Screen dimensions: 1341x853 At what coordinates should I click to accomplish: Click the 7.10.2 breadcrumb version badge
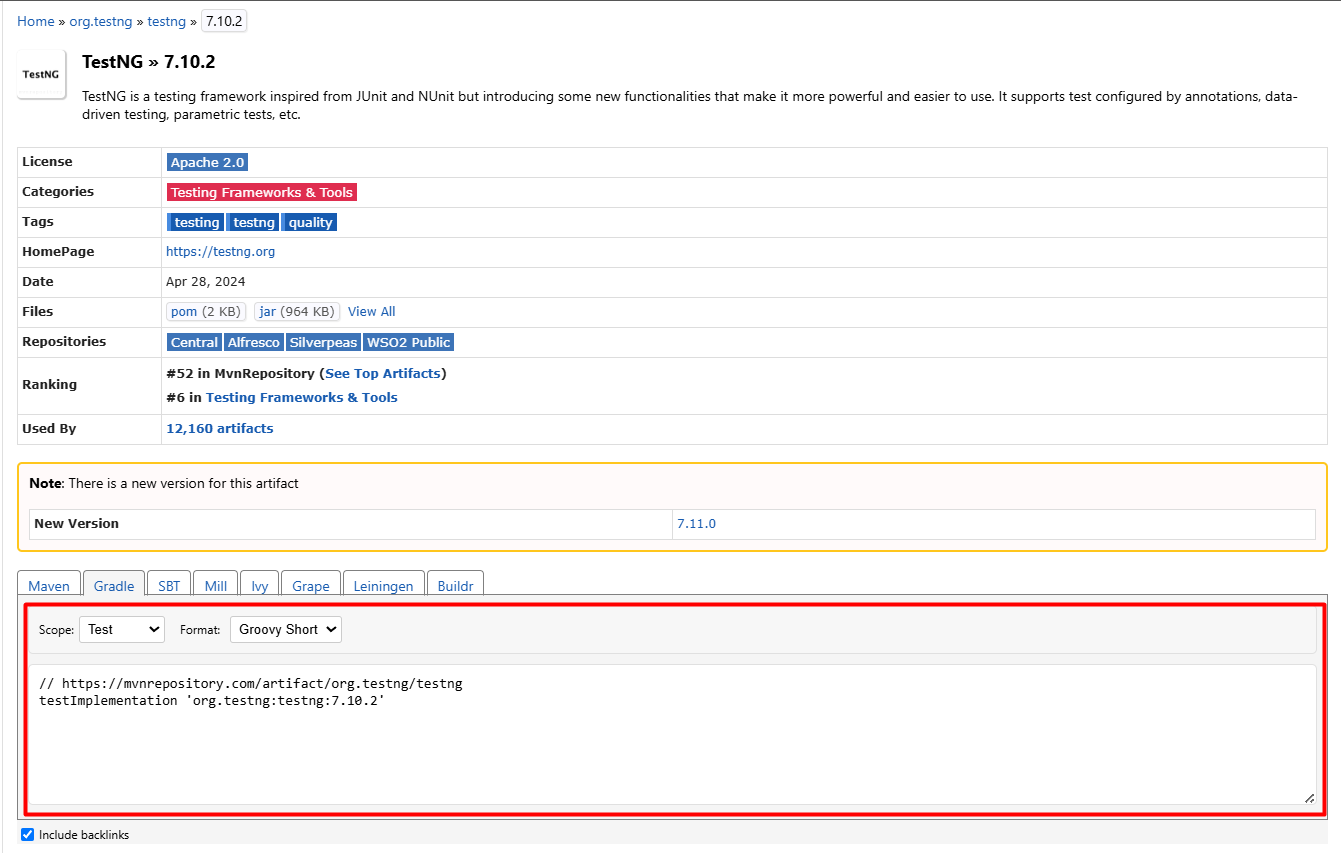[x=224, y=21]
